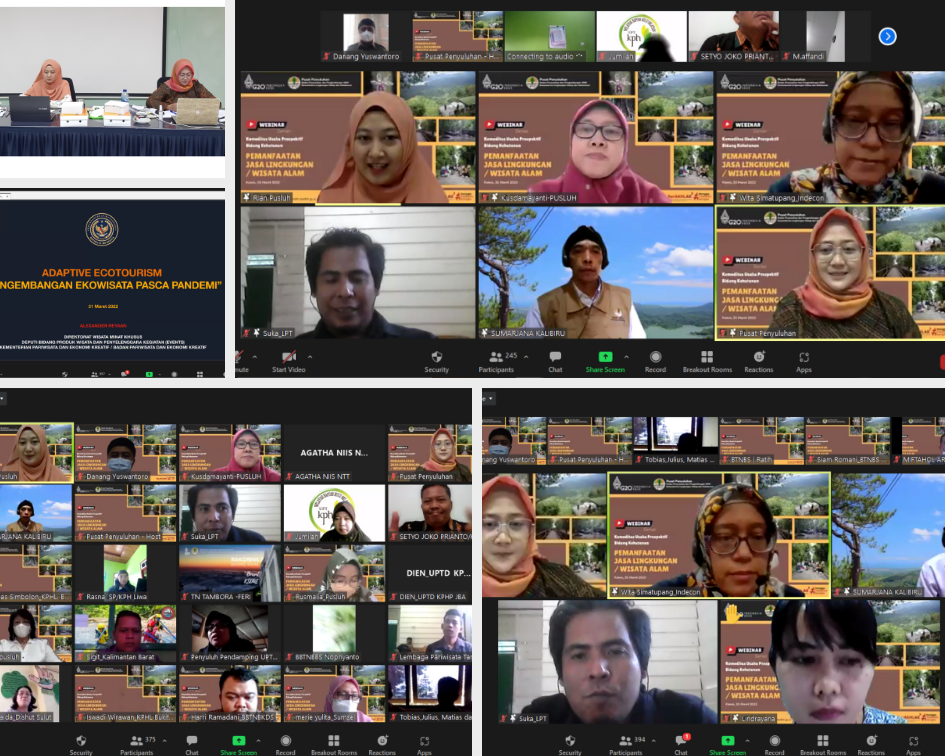Select DIEN_UPTD KPHP JBA participant tile

pyautogui.click(x=430, y=573)
